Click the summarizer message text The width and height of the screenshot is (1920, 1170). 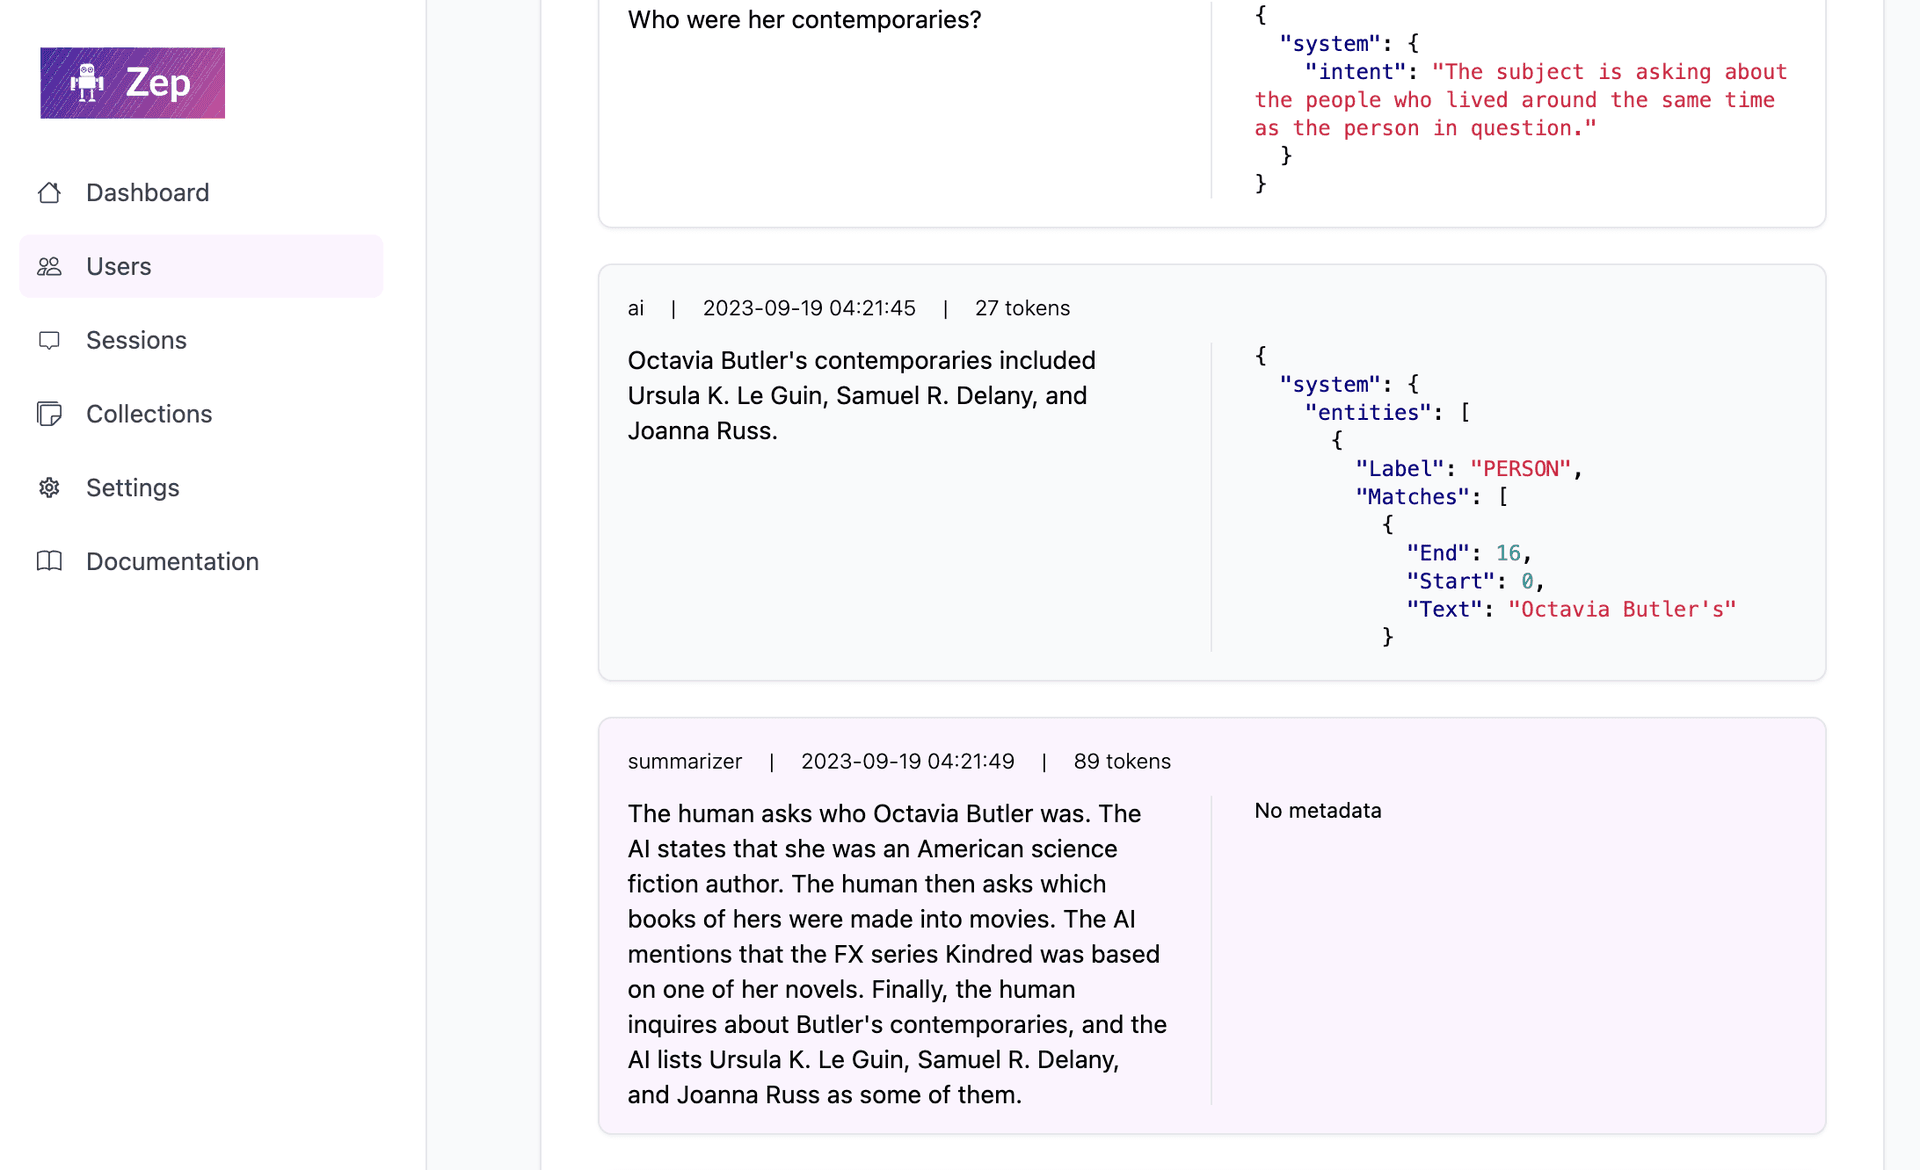point(896,953)
